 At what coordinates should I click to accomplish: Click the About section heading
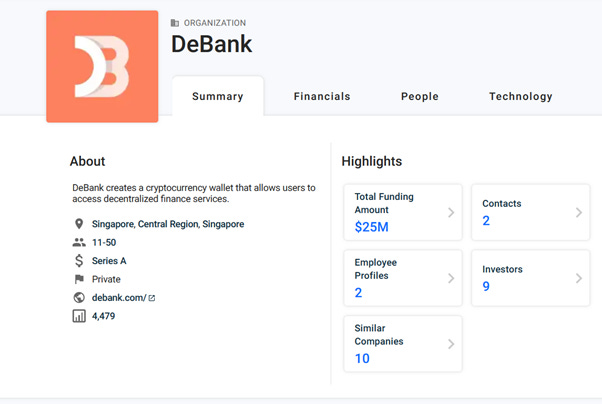(x=88, y=161)
